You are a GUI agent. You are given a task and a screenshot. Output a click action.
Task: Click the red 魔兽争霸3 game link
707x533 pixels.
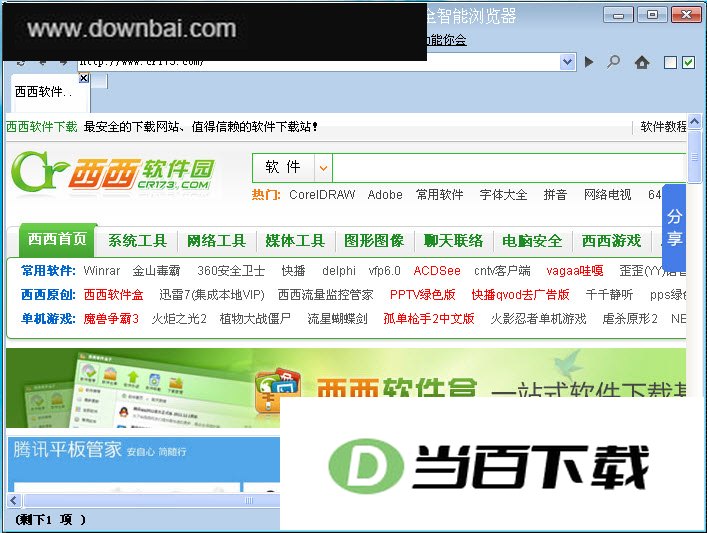coord(111,319)
